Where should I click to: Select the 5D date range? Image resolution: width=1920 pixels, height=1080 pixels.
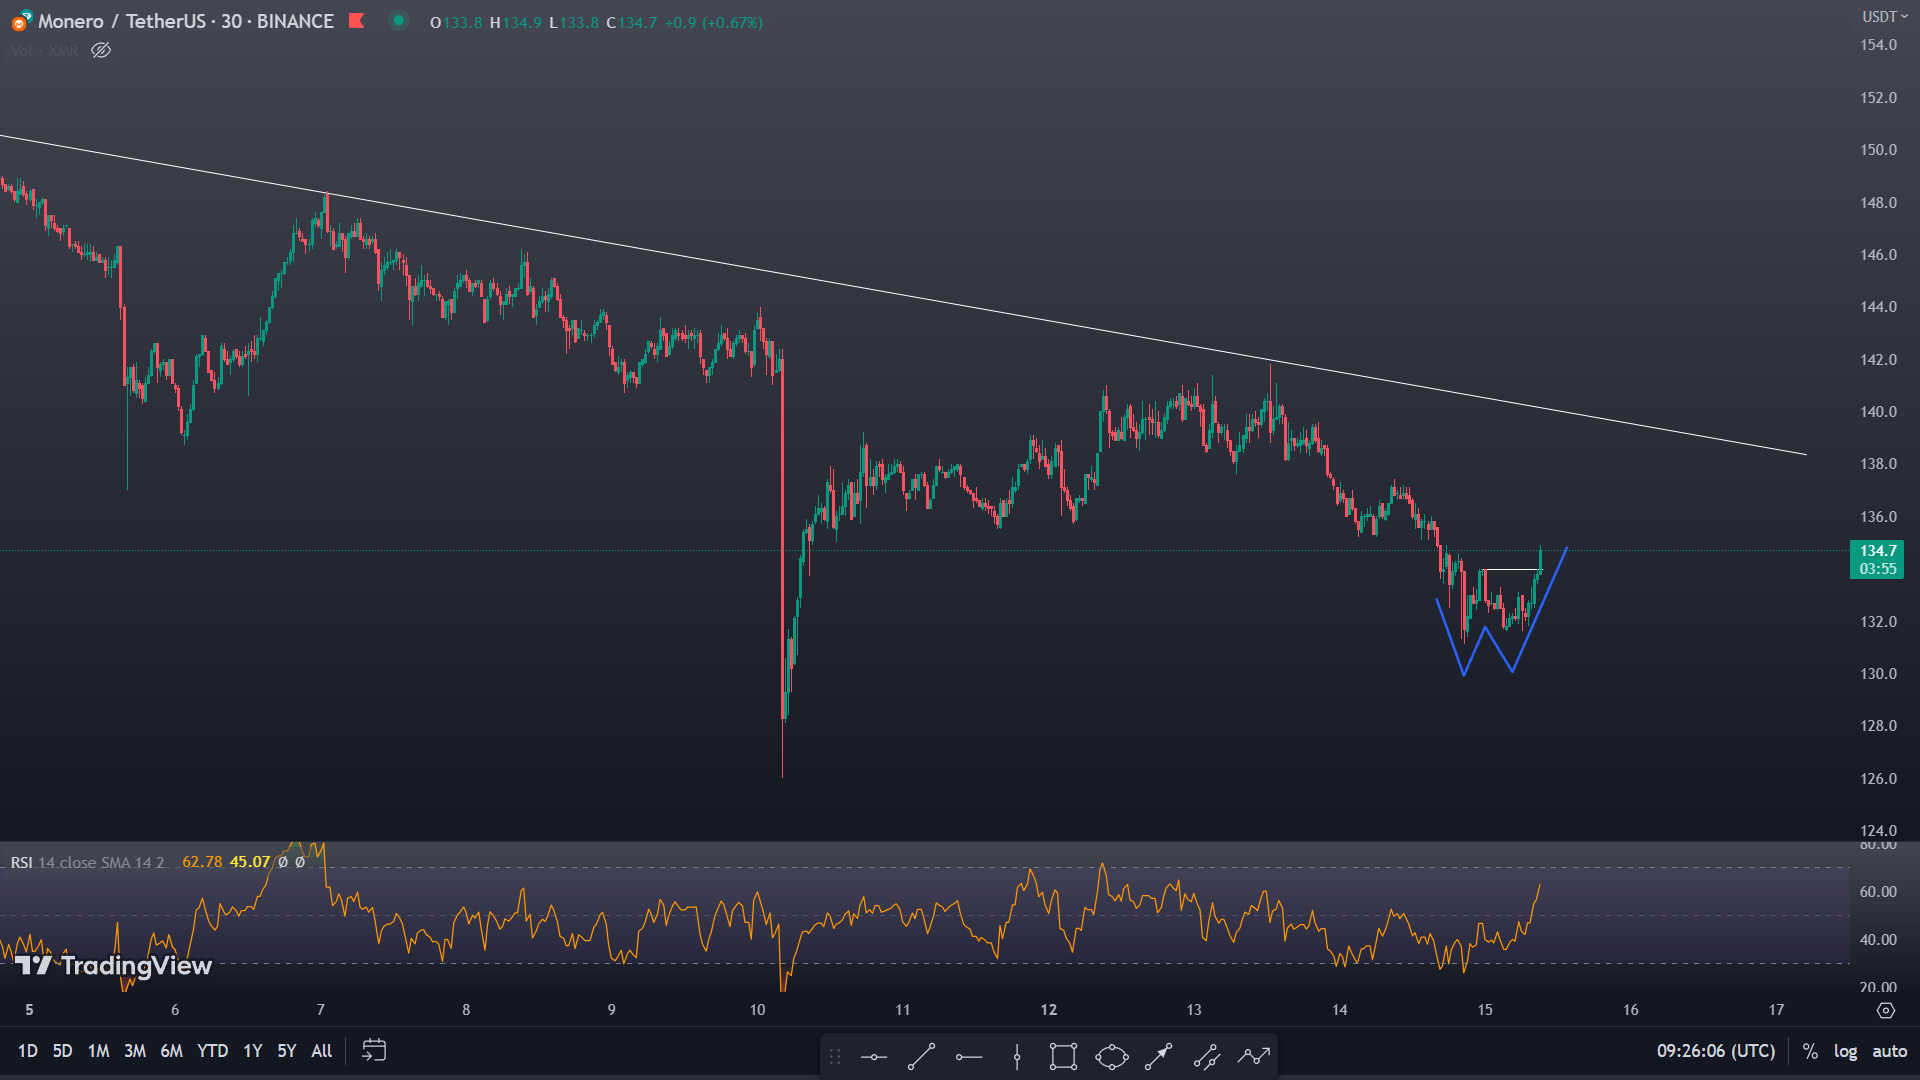pos(62,1051)
